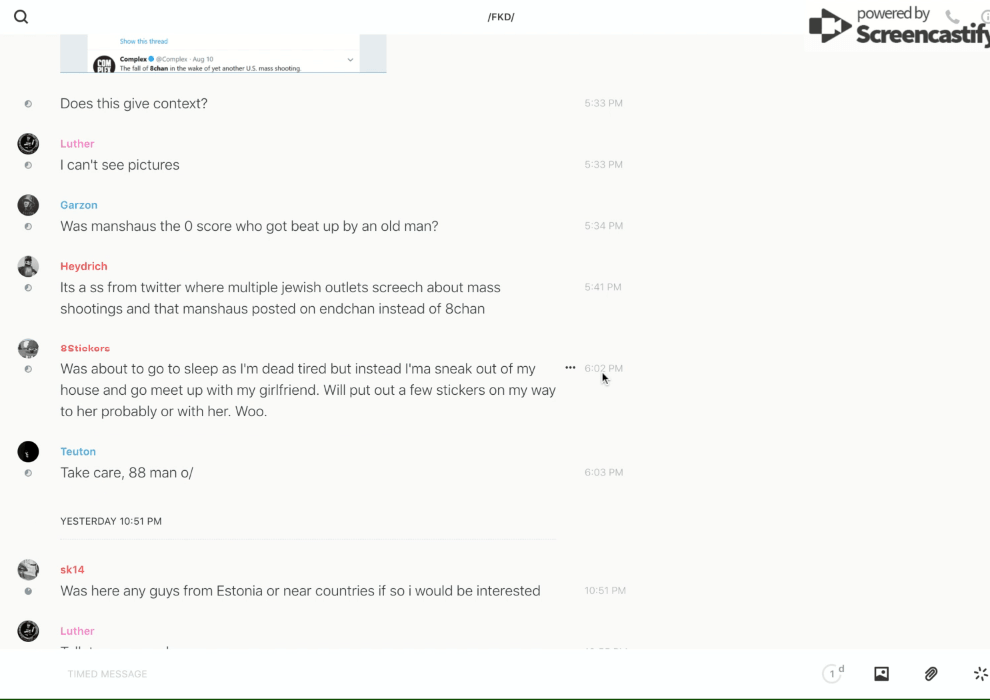
Task: Click Teuton's black avatar
Action: [x=28, y=452]
